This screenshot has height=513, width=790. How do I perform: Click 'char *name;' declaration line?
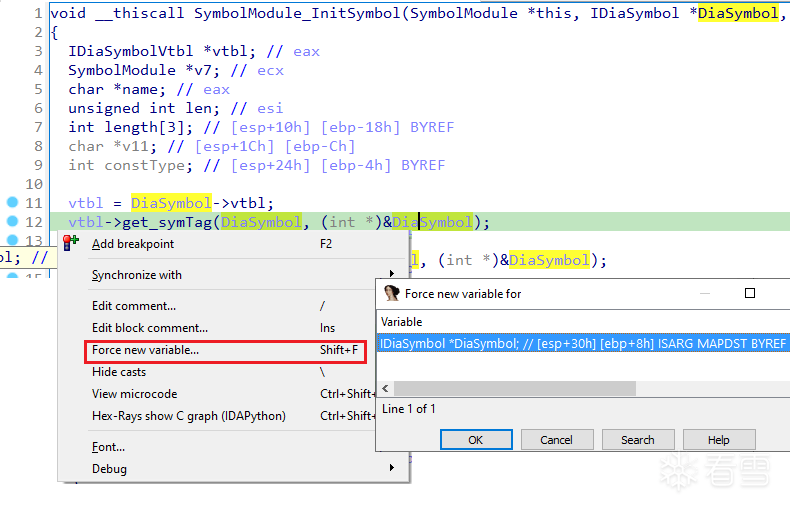pos(117,89)
